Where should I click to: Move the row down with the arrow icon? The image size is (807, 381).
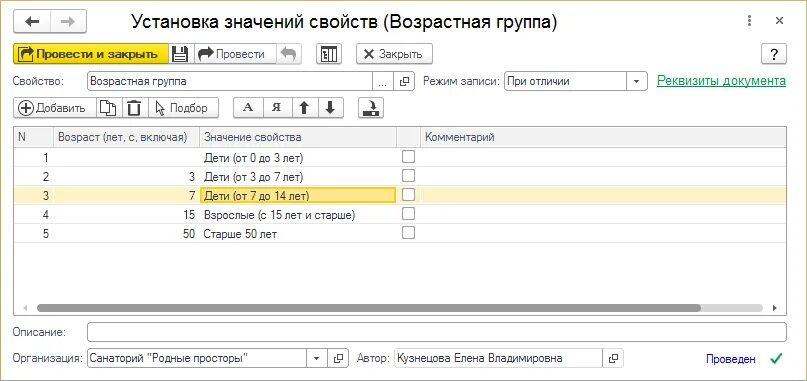(x=330, y=108)
